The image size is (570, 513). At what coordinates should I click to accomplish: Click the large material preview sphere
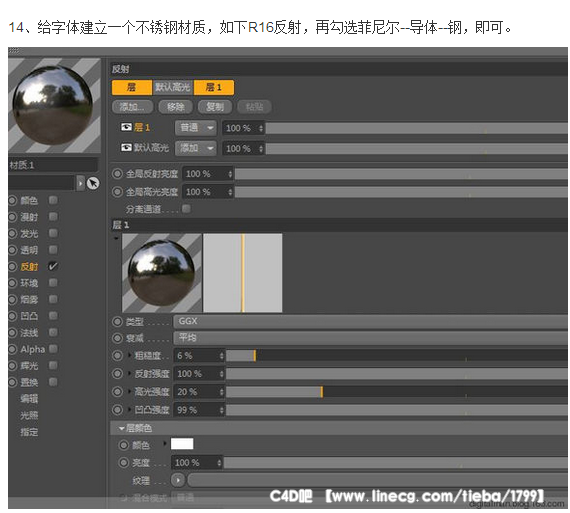coord(54,105)
